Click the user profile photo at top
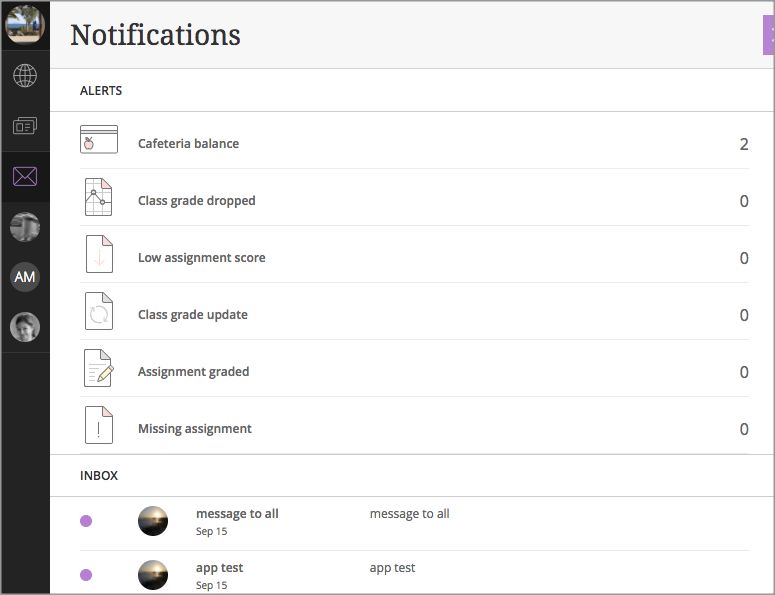This screenshot has height=595, width=775. pos(25,24)
